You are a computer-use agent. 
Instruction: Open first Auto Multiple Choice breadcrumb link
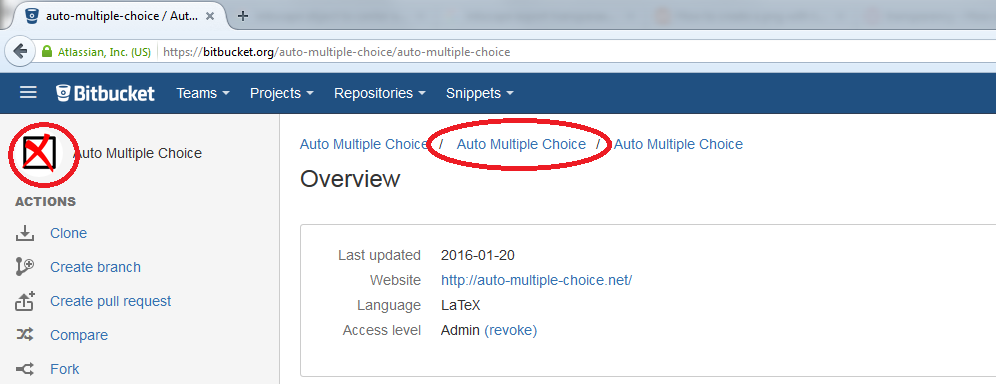(364, 144)
